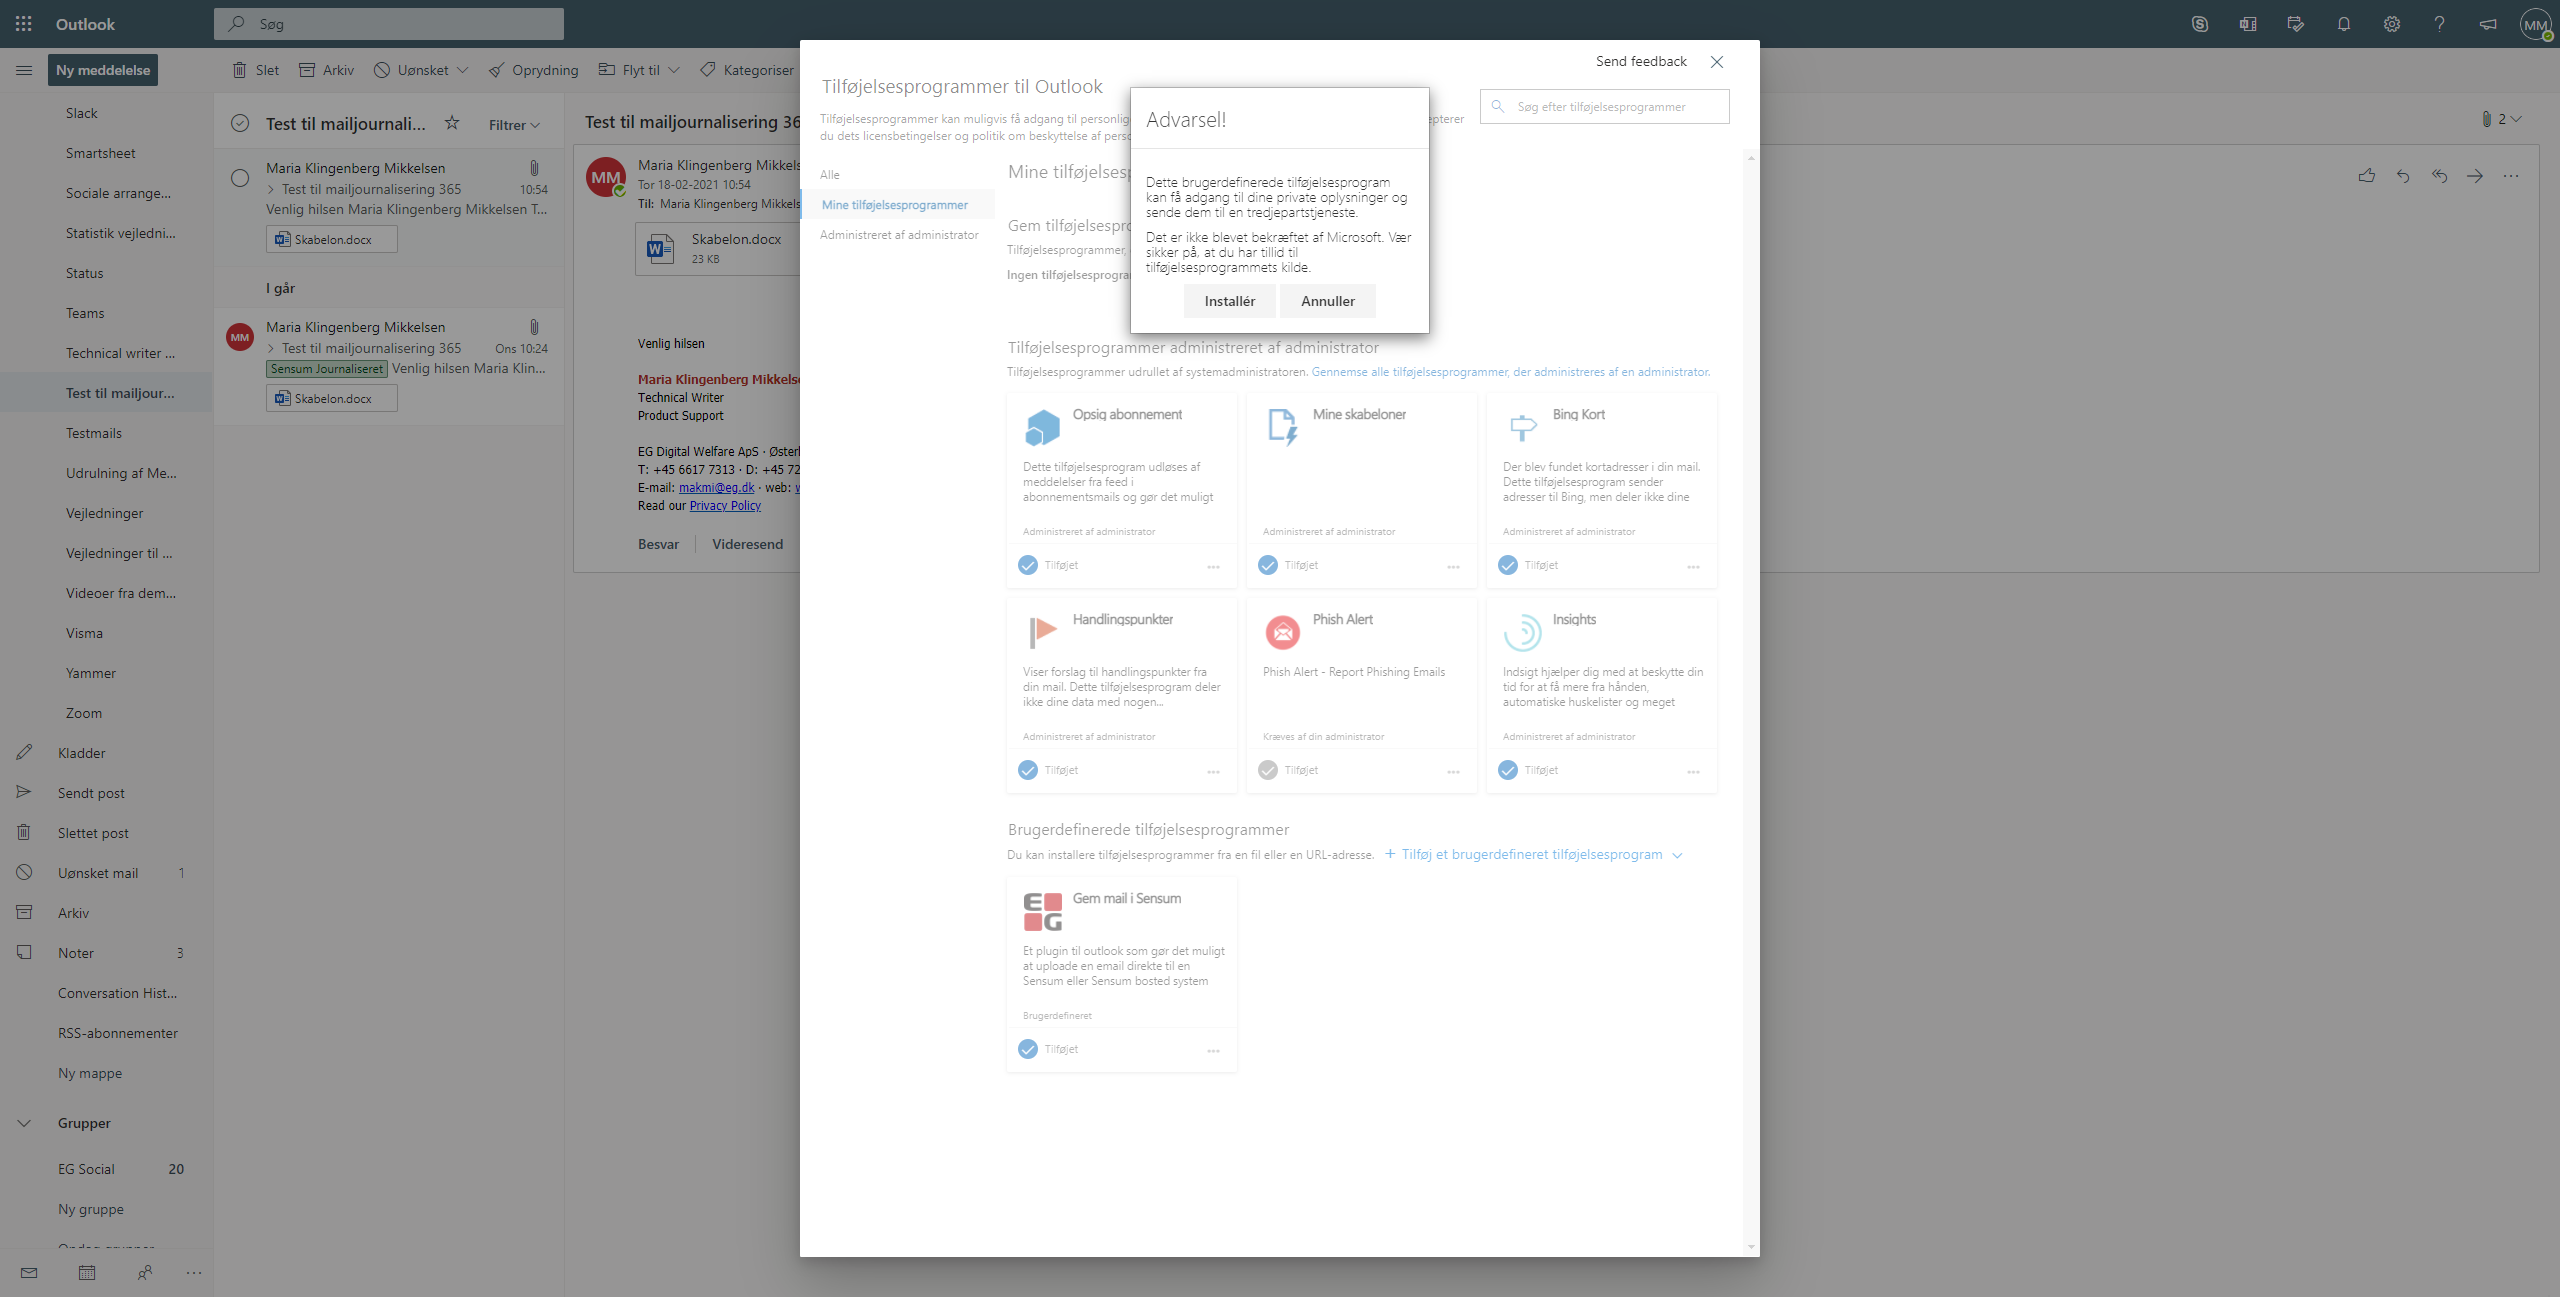Select the Alle add-ins category
The image size is (2560, 1297).
830,175
